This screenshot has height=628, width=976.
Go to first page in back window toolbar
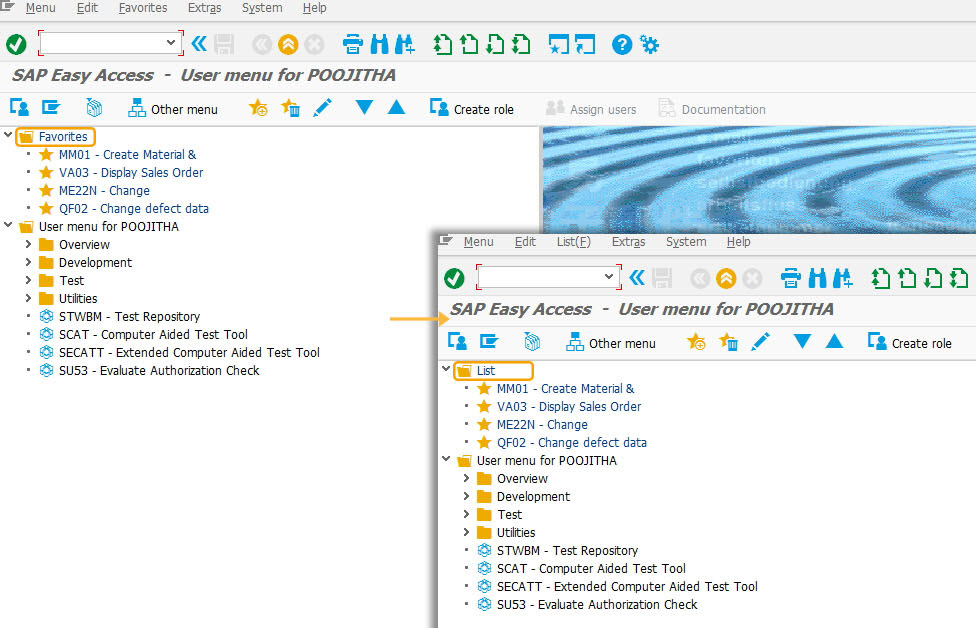point(443,44)
